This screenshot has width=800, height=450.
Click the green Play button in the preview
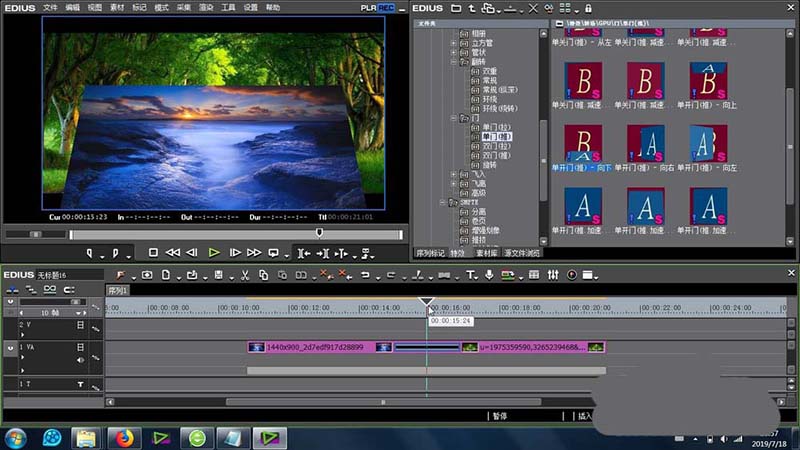click(214, 253)
